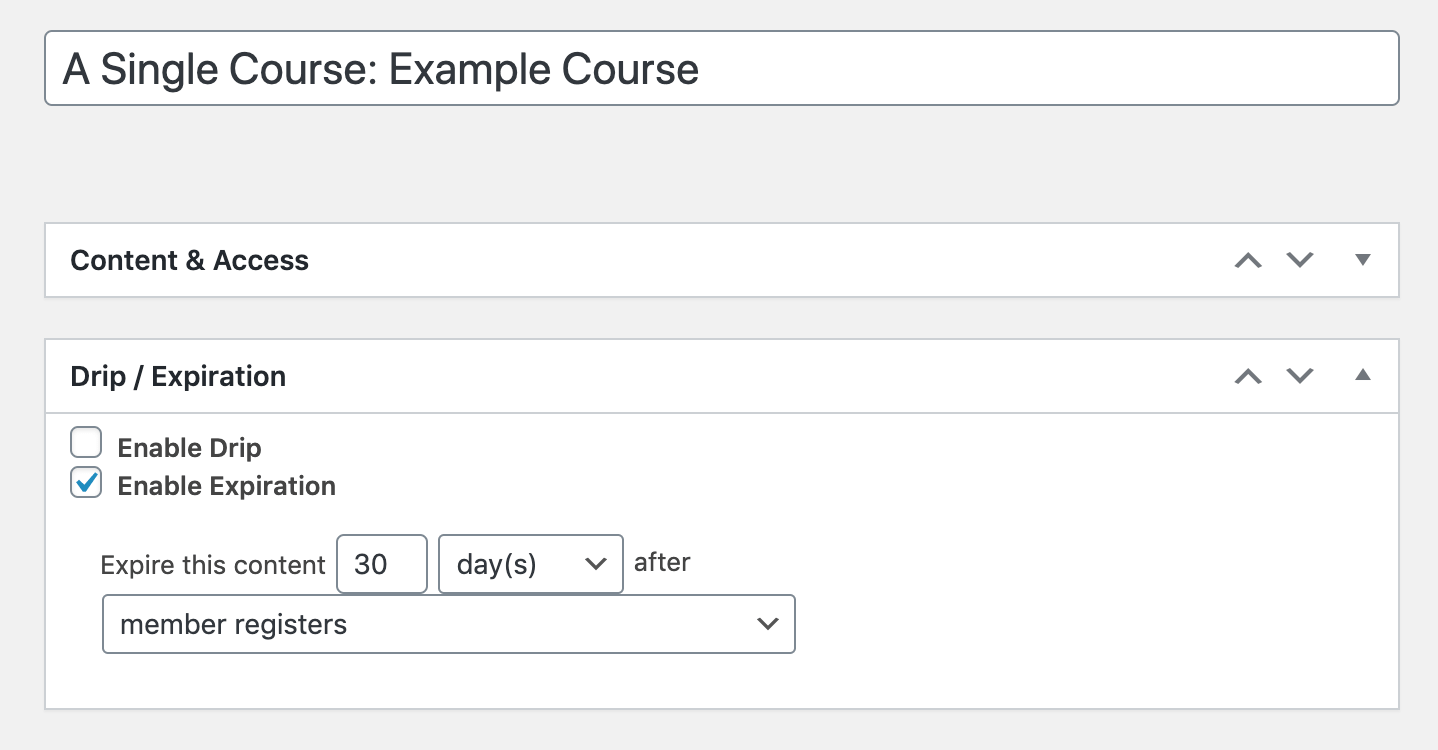Click the Drip / Expiration header title
Viewport: 1438px width, 750px height.
click(x=178, y=376)
